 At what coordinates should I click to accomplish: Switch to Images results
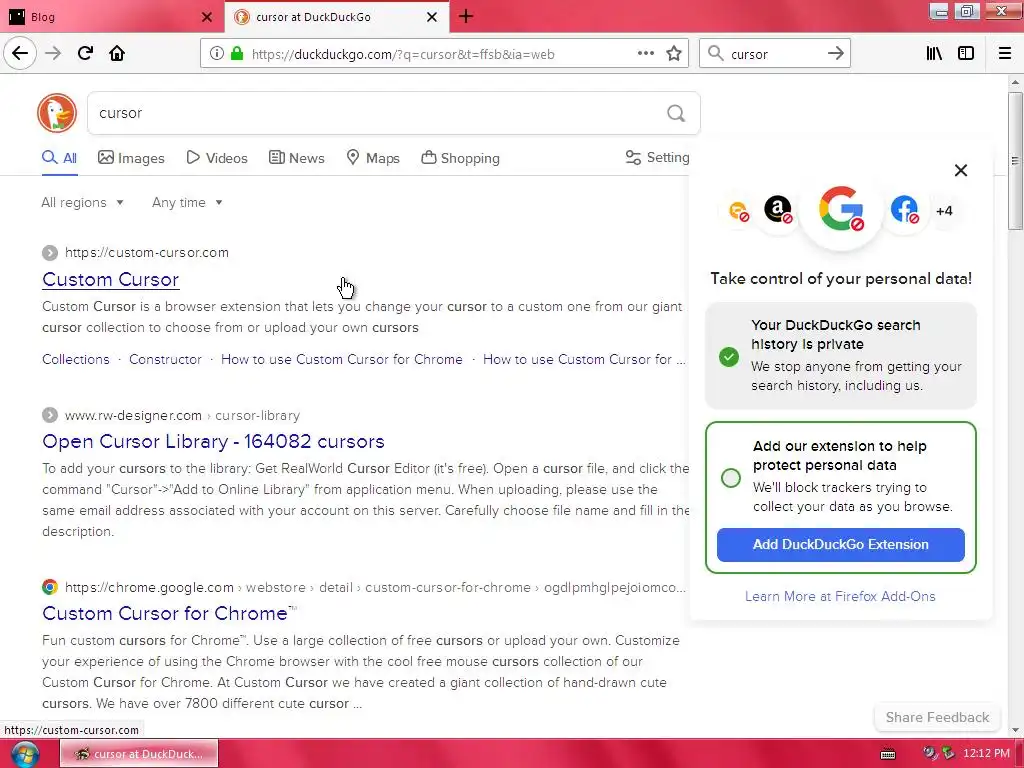pos(131,158)
